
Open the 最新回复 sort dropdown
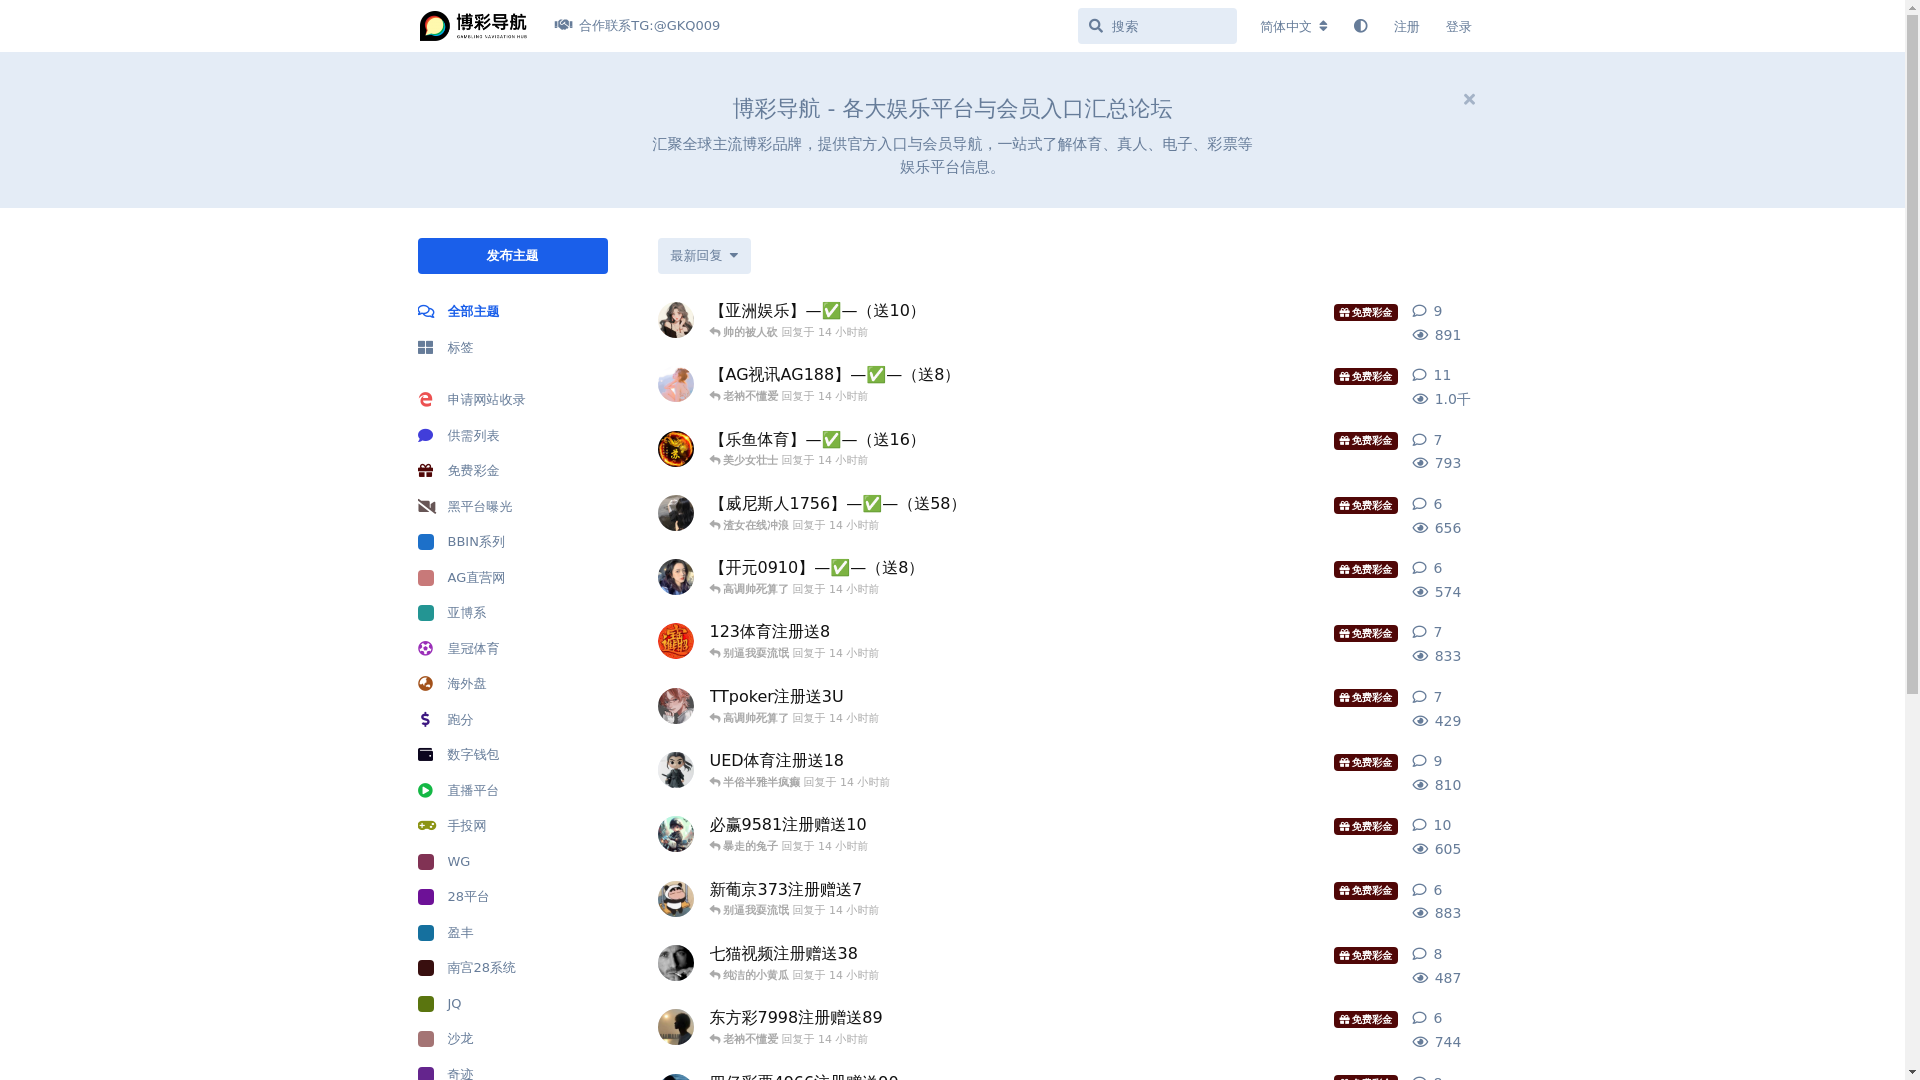tap(704, 256)
